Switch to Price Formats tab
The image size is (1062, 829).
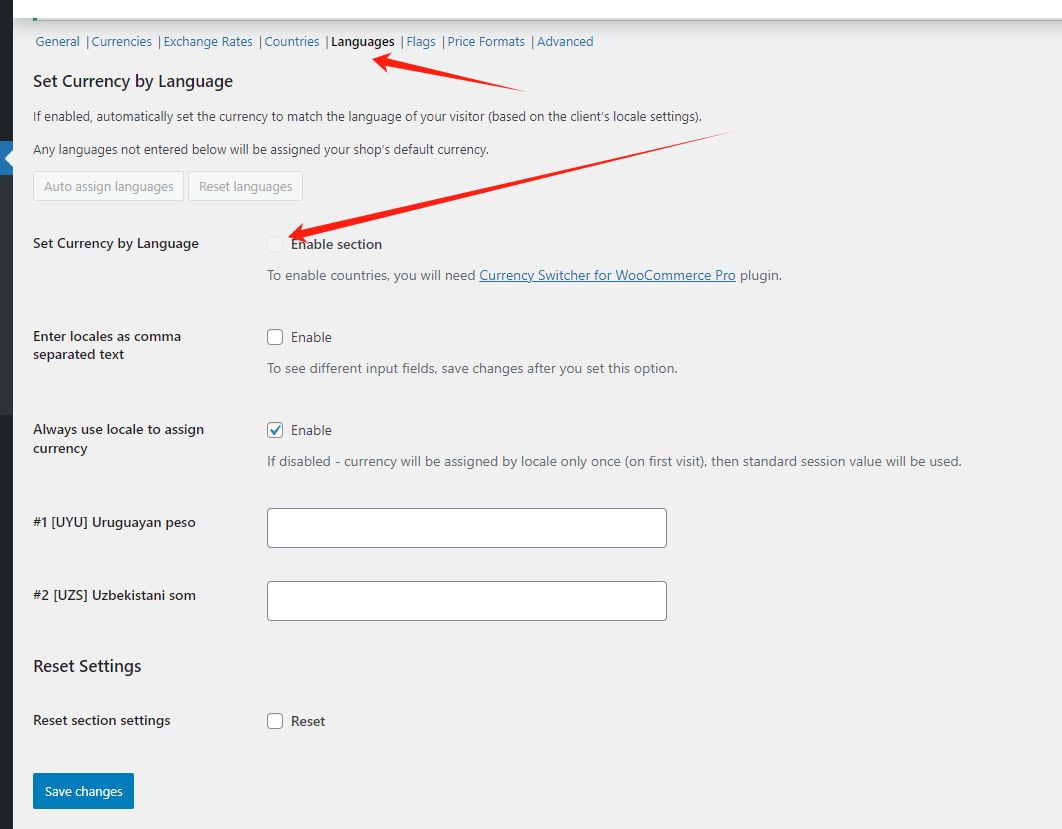pyautogui.click(x=486, y=42)
